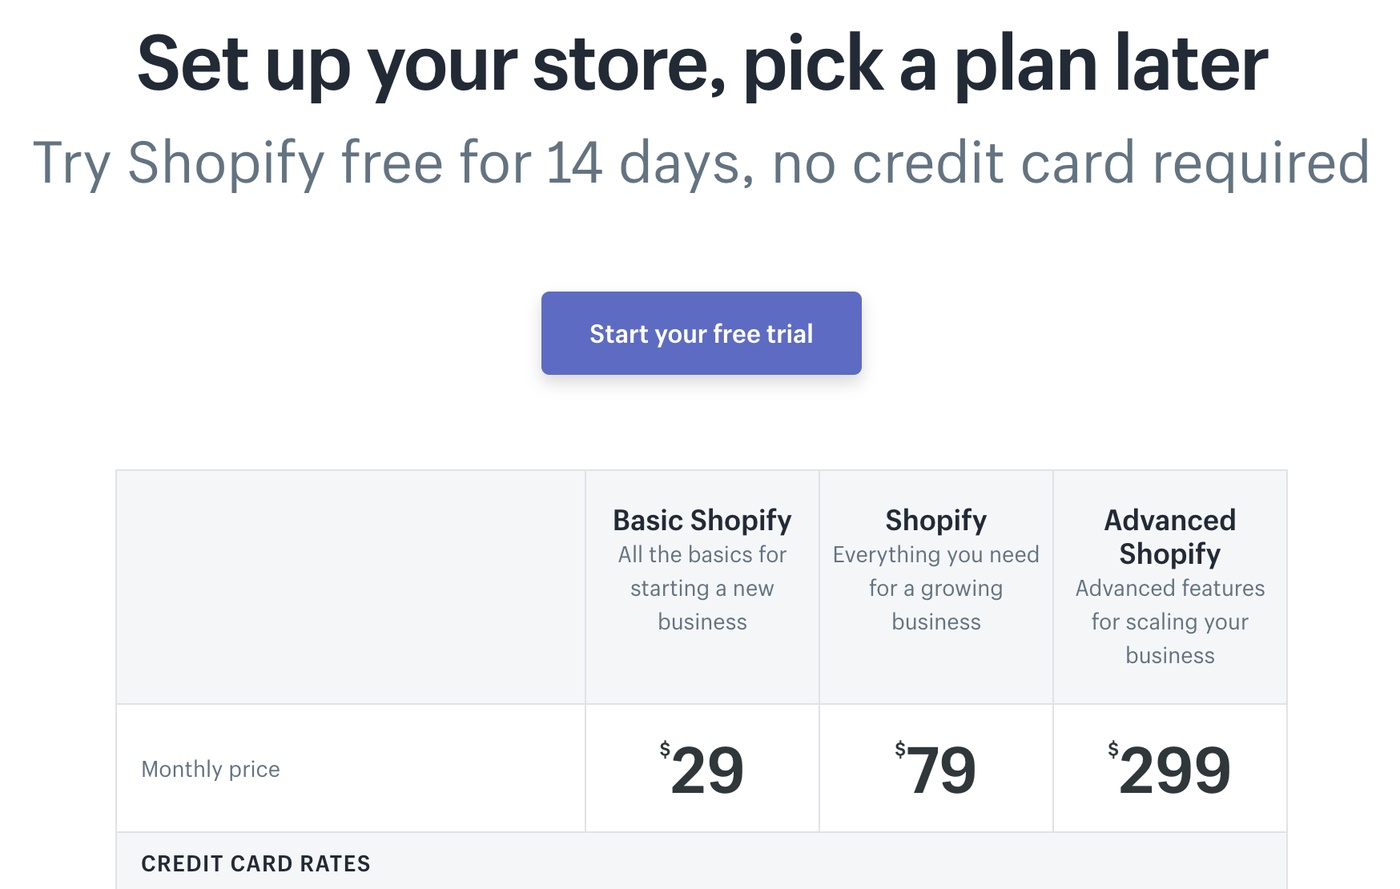This screenshot has height=889, width=1400.
Task: Click 'Advanced features for scaling your business'
Action: [1170, 621]
